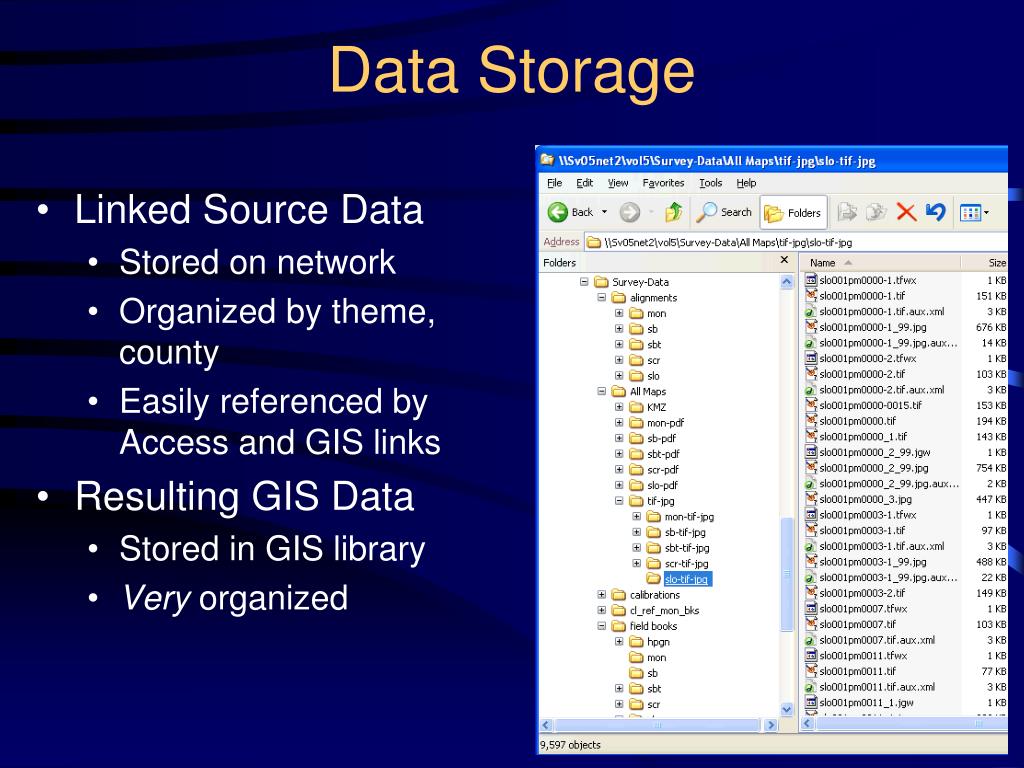Select the cl_ref_mon_bks folder
This screenshot has width=1024, height=768.
point(664,611)
